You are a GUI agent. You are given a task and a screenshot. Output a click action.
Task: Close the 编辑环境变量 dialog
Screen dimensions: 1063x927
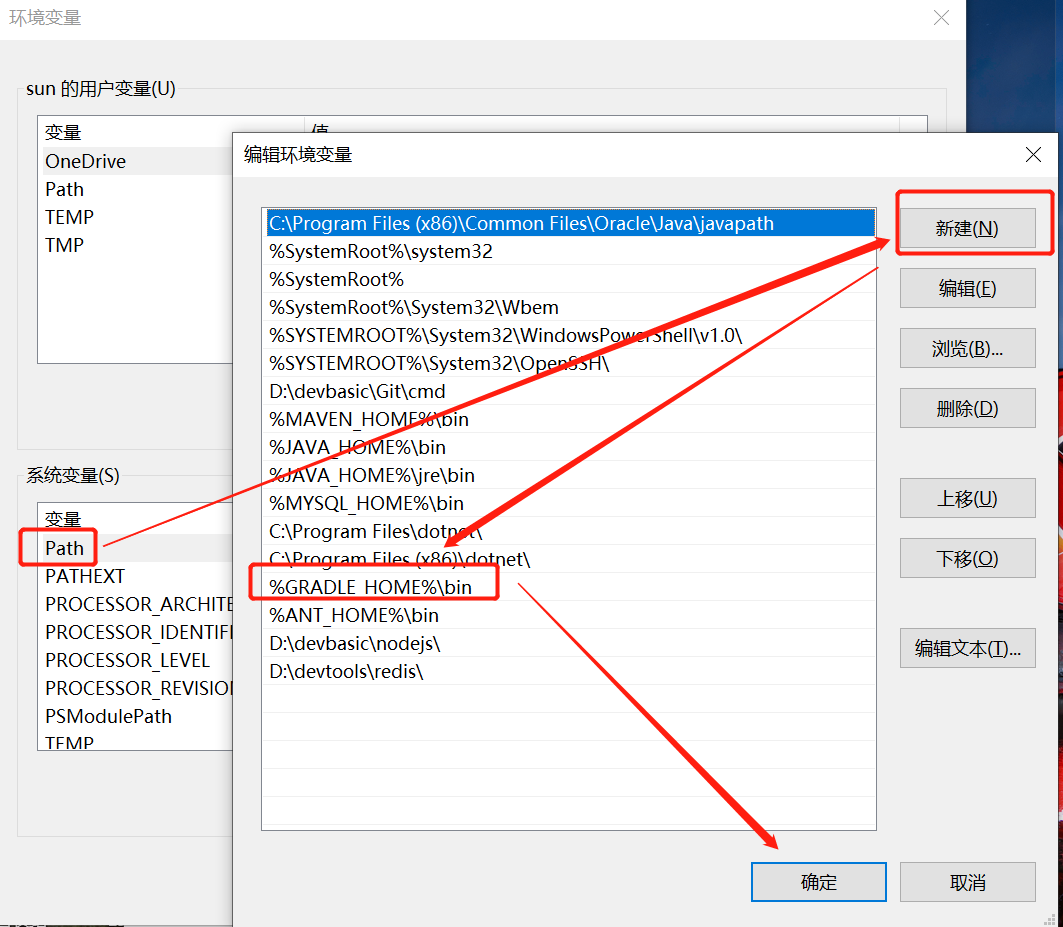pos(1033,155)
